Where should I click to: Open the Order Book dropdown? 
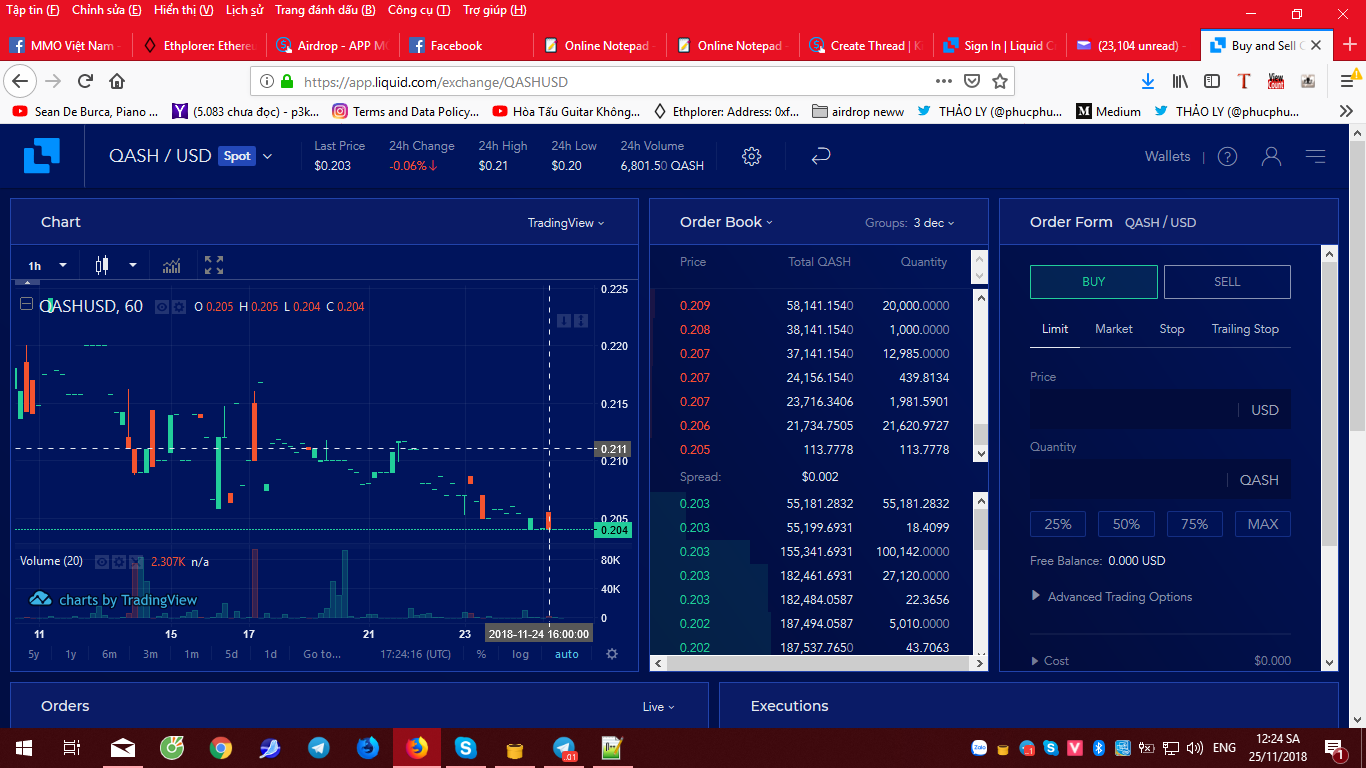click(x=726, y=222)
